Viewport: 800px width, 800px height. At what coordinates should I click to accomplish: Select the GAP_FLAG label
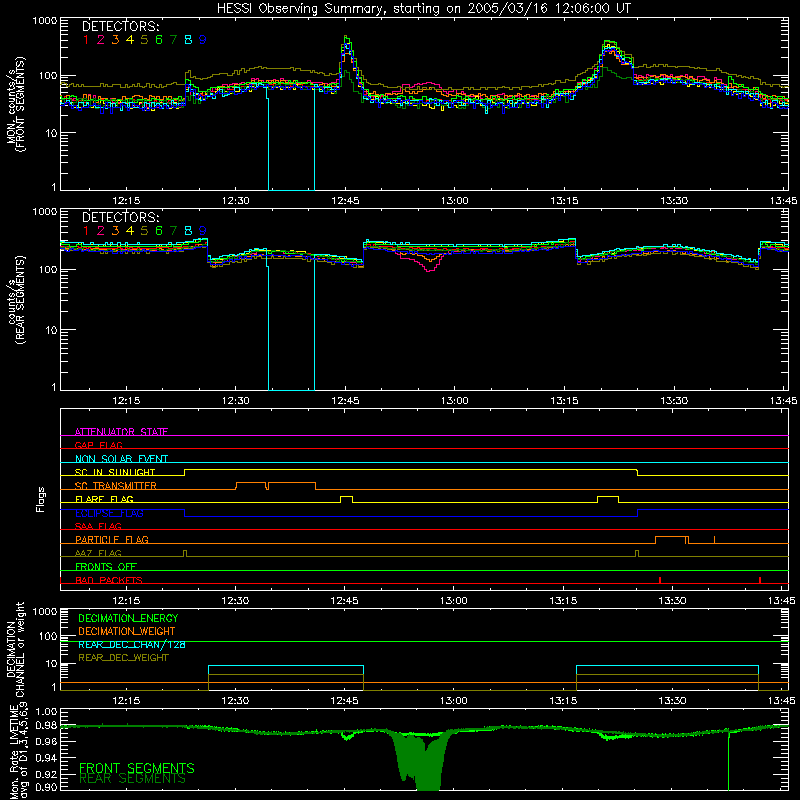coord(98,445)
